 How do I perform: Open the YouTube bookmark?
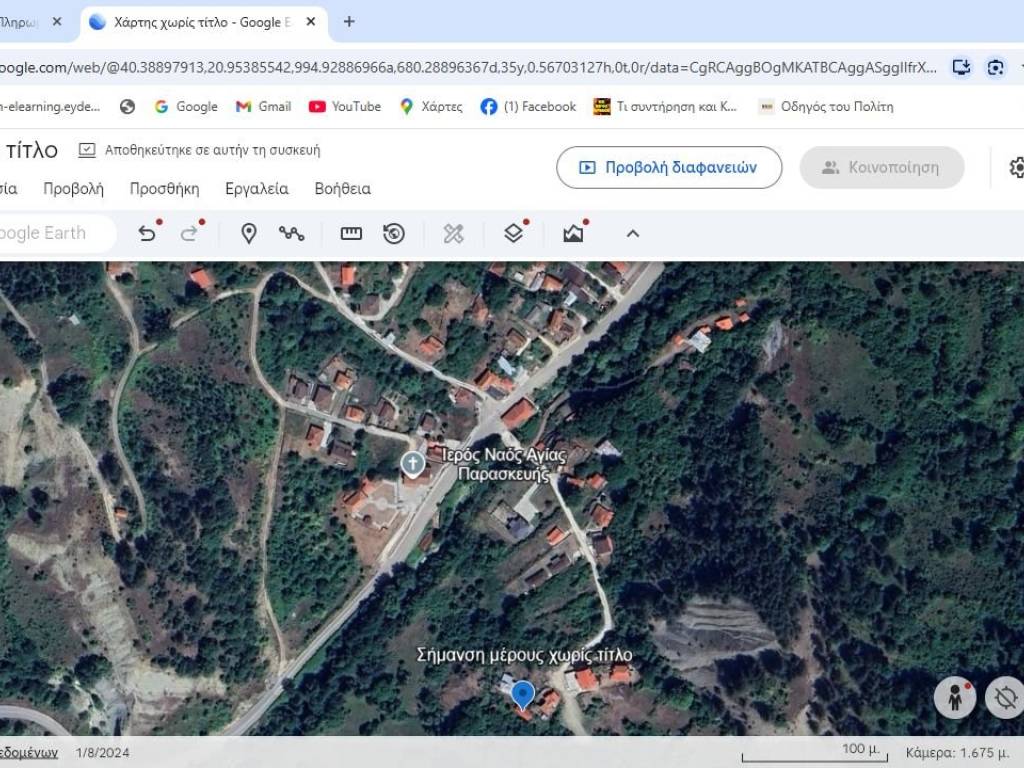pyautogui.click(x=345, y=107)
